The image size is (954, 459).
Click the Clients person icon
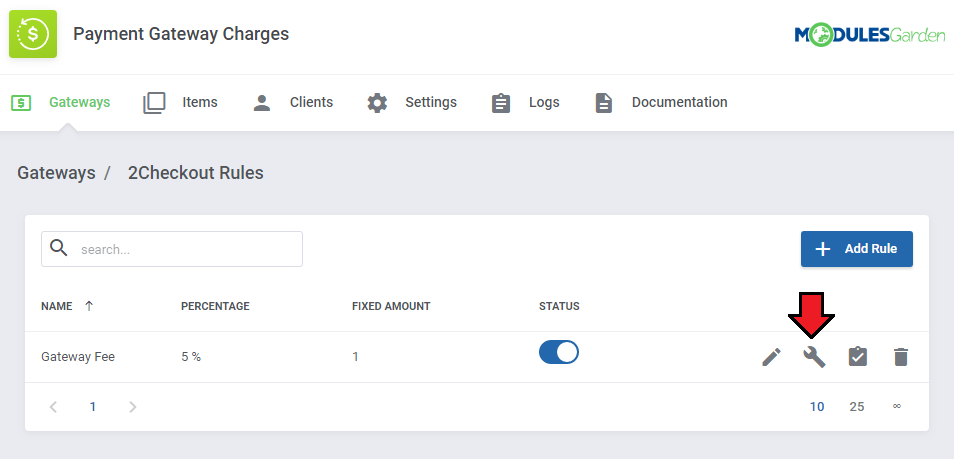pos(262,103)
